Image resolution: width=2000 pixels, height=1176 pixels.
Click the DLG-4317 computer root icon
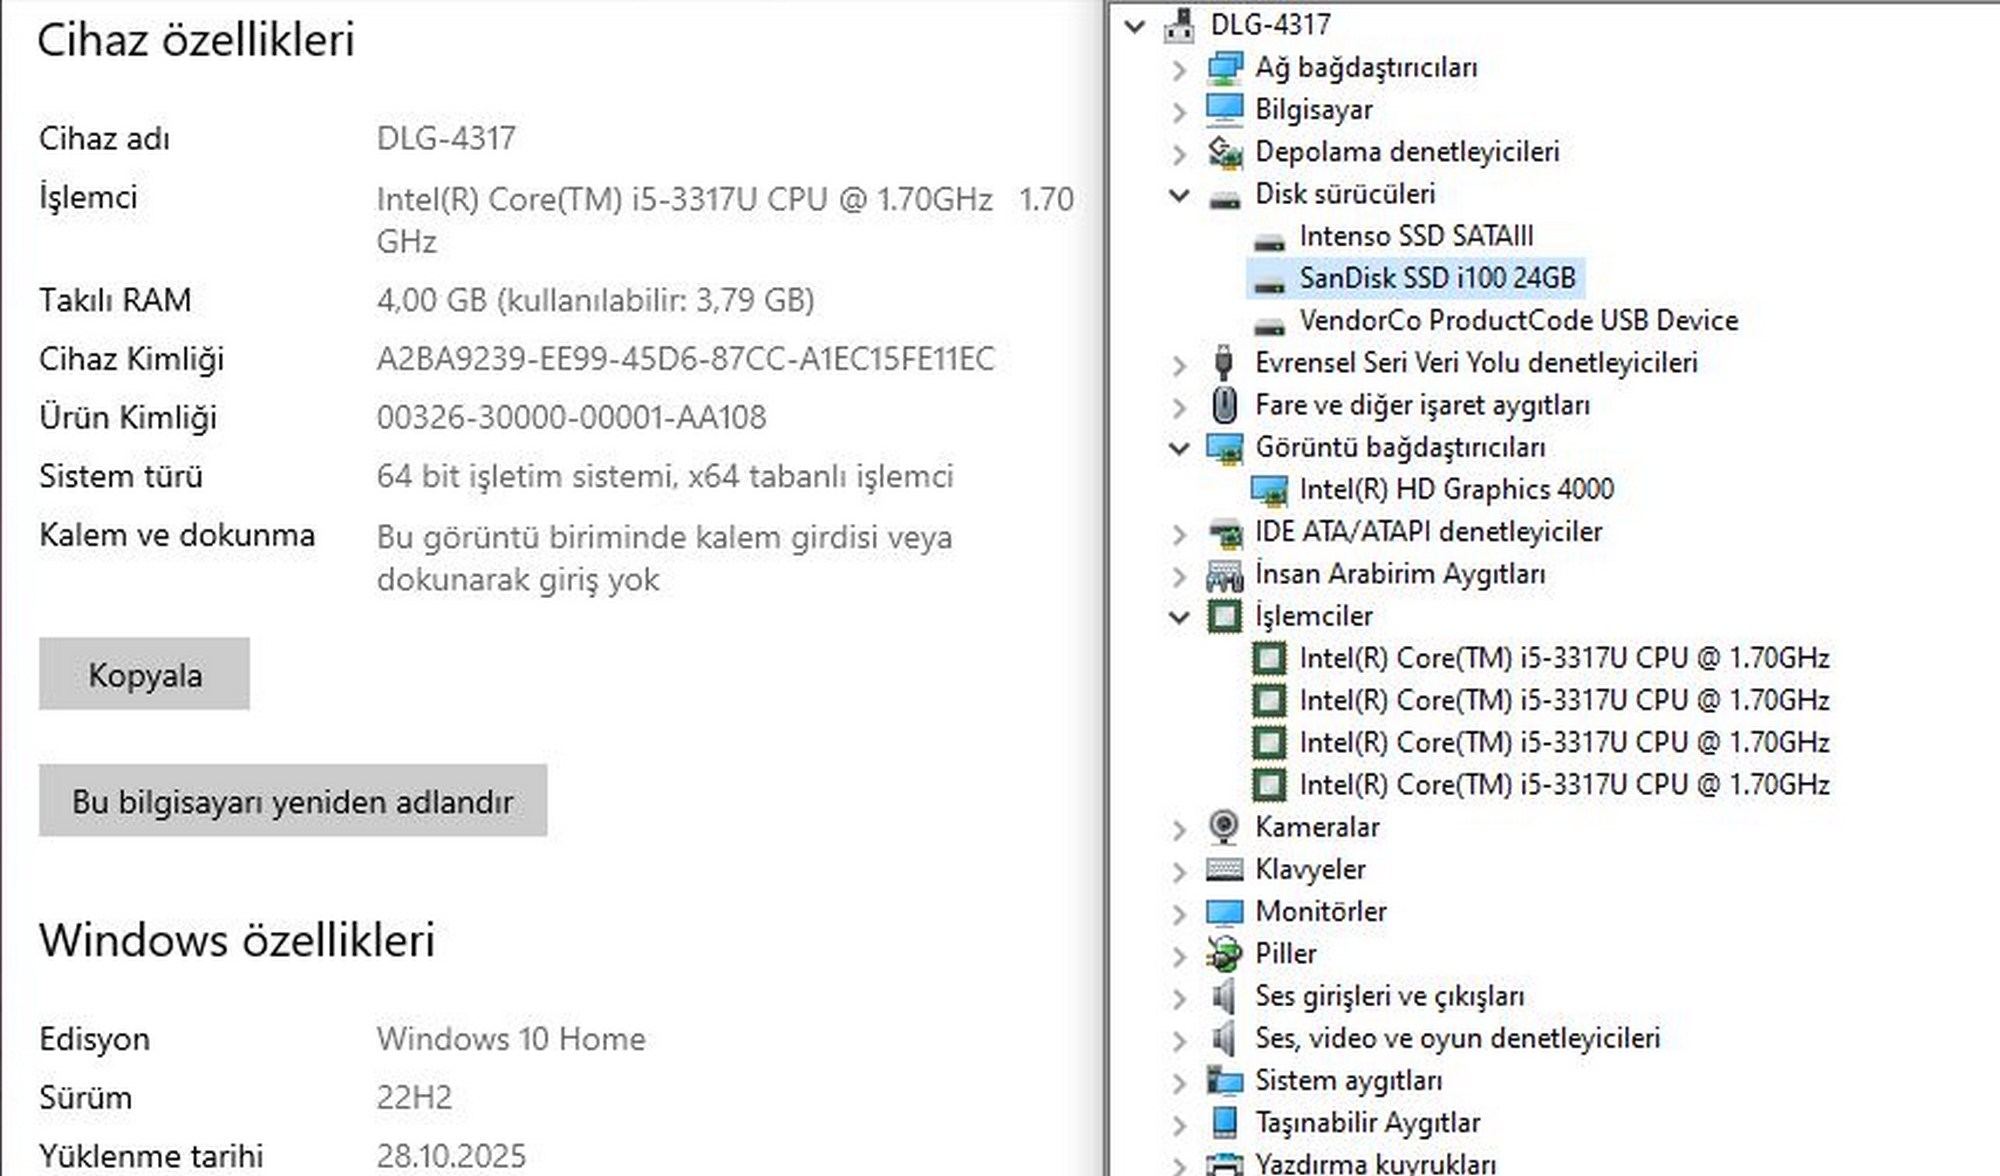pyautogui.click(x=1179, y=25)
